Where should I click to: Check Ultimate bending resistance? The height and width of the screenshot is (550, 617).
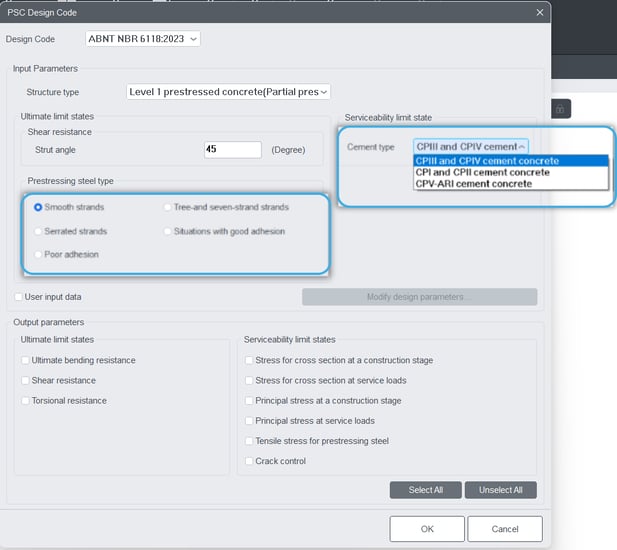pos(24,360)
